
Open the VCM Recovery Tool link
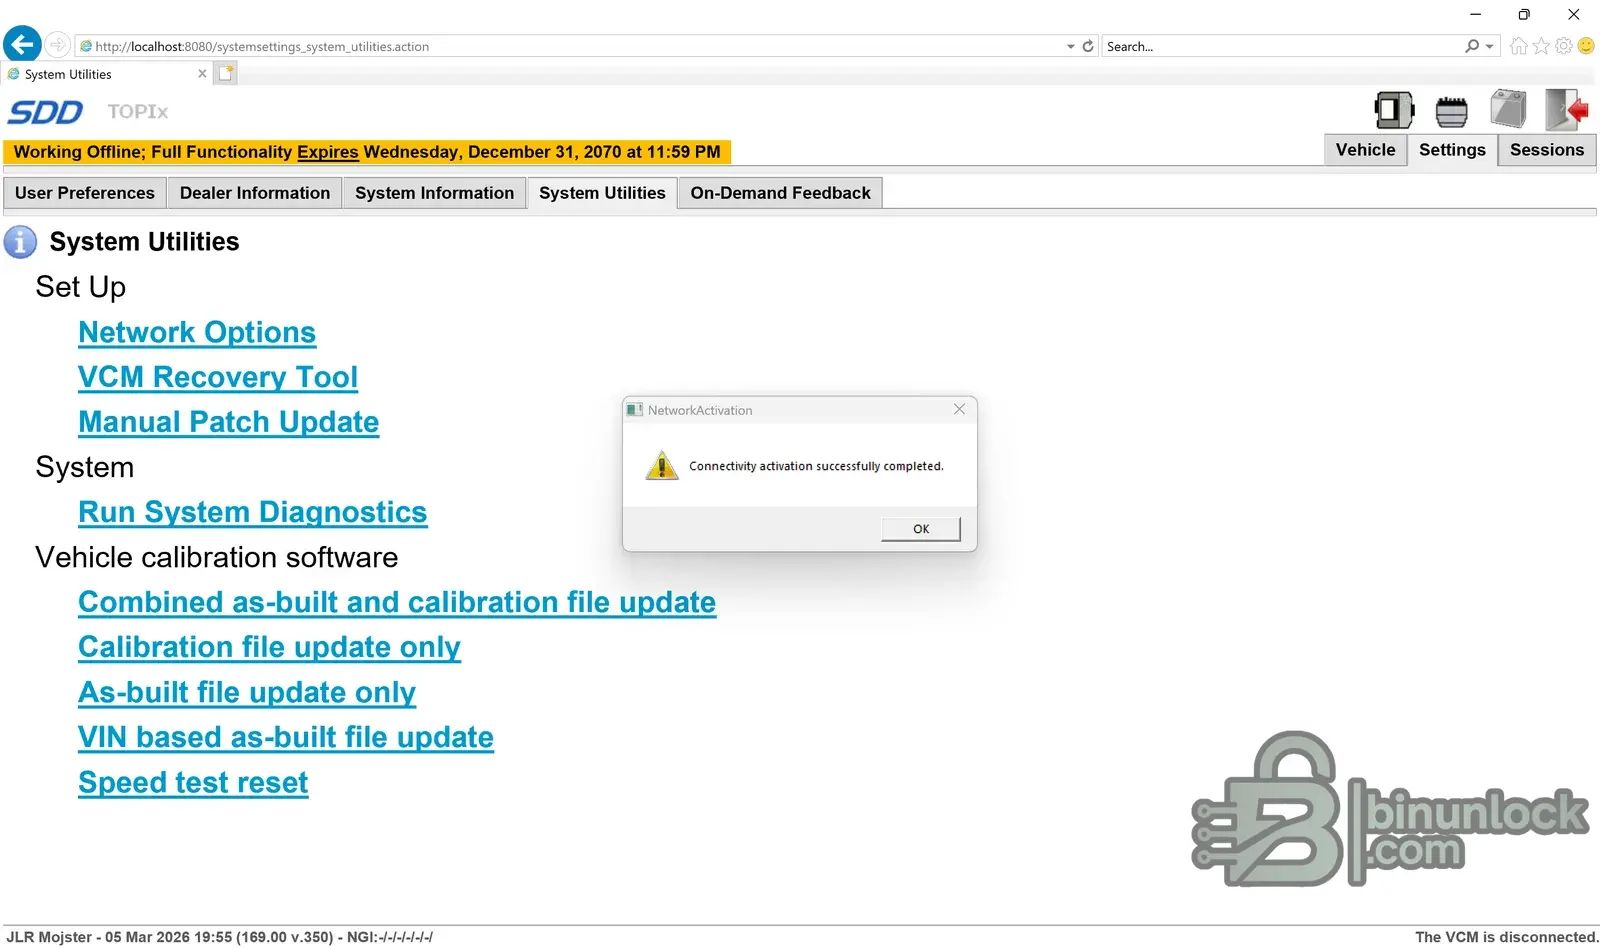point(218,377)
